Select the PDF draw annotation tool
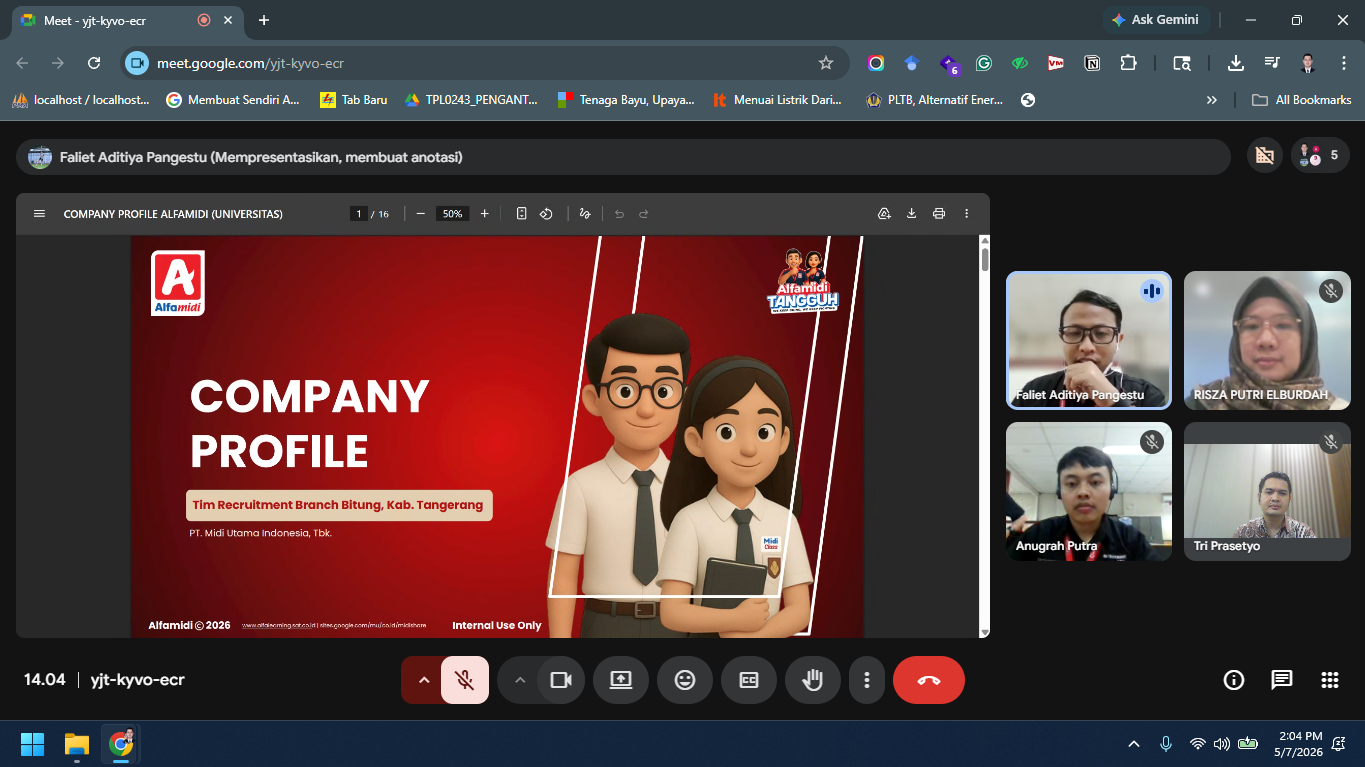This screenshot has height=767, width=1365. [585, 214]
